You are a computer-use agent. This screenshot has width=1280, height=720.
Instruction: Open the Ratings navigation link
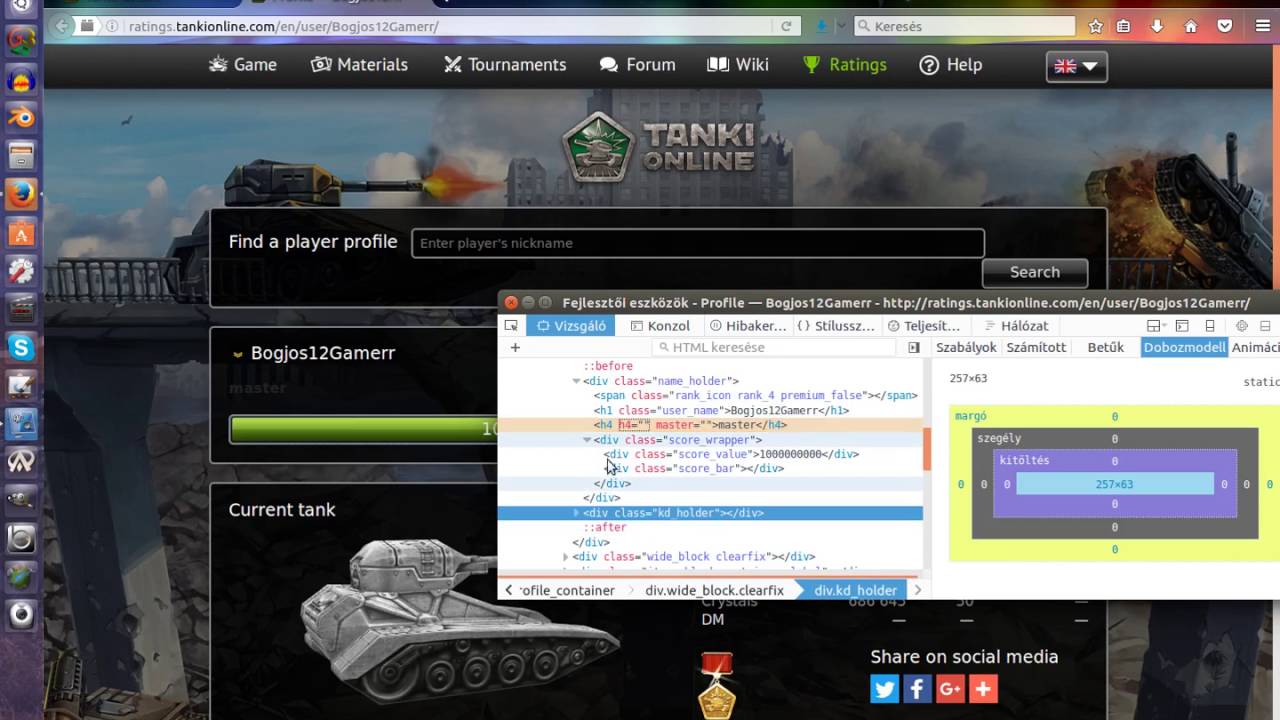(845, 64)
